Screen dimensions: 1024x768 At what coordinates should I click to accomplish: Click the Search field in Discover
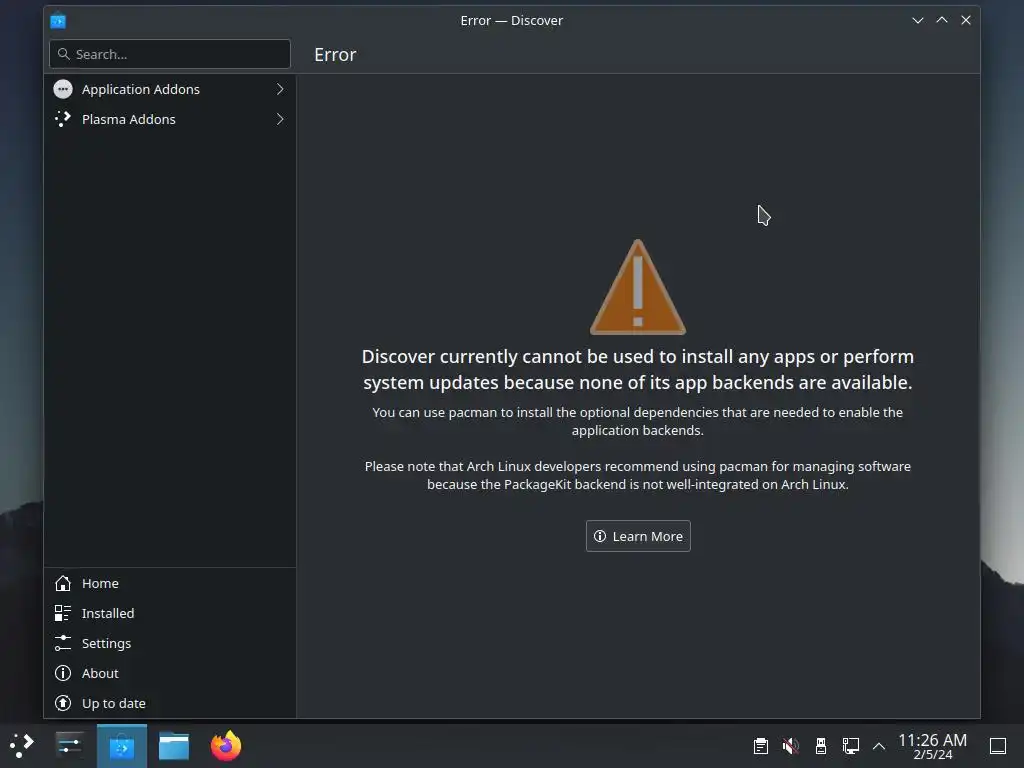point(170,54)
